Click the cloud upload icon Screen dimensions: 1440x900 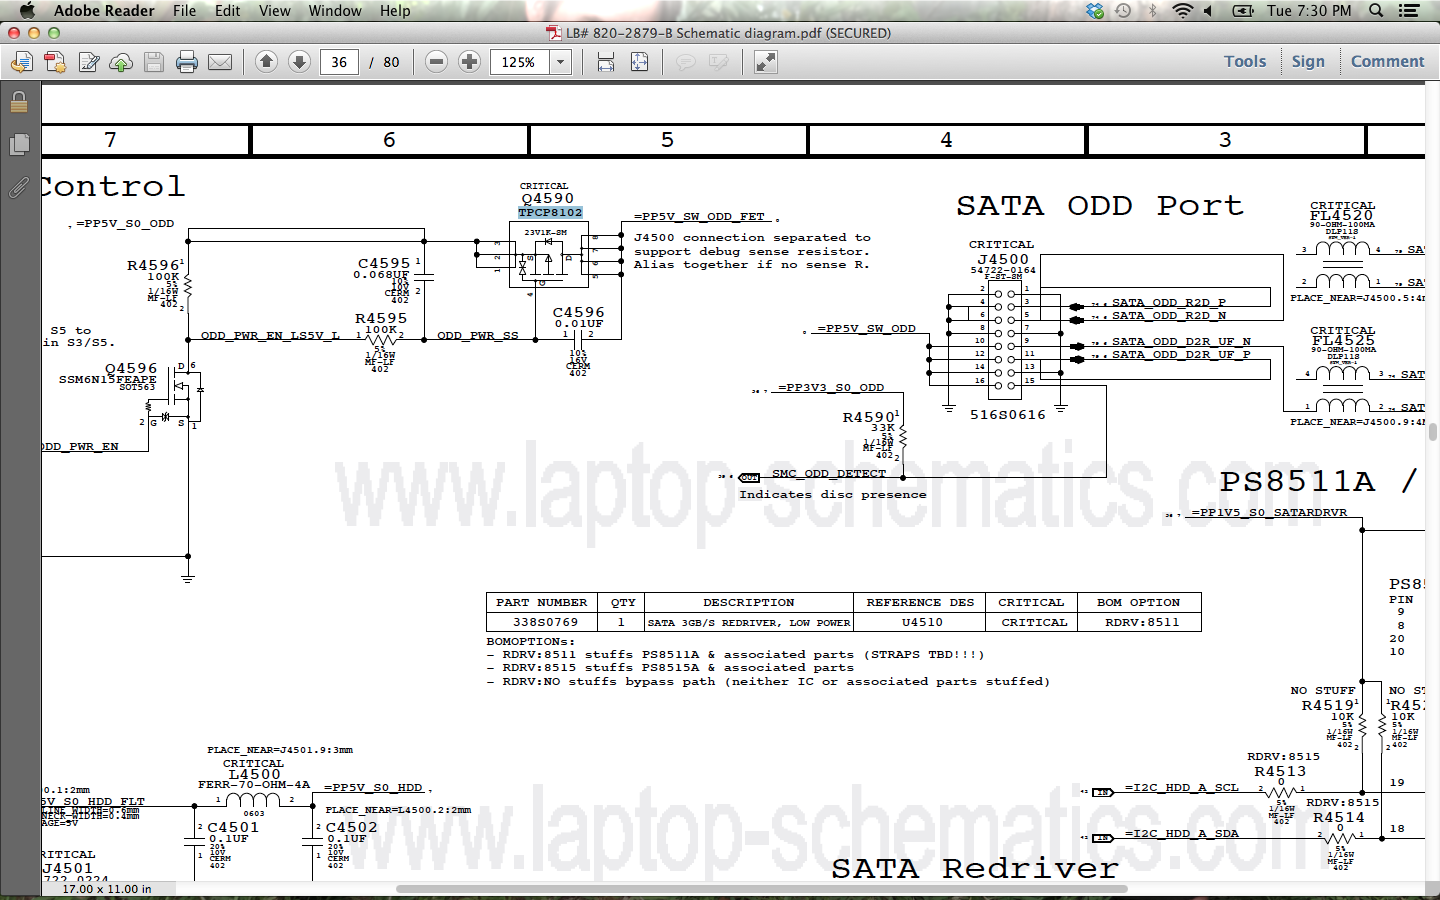coord(121,62)
